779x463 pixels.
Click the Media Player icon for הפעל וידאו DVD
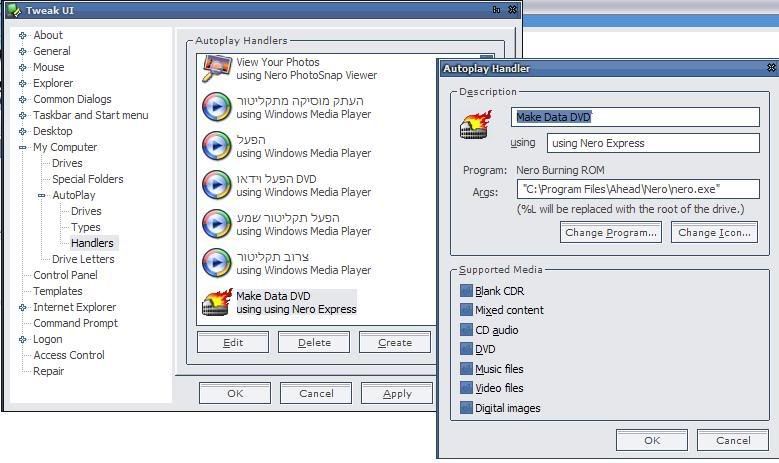[217, 185]
